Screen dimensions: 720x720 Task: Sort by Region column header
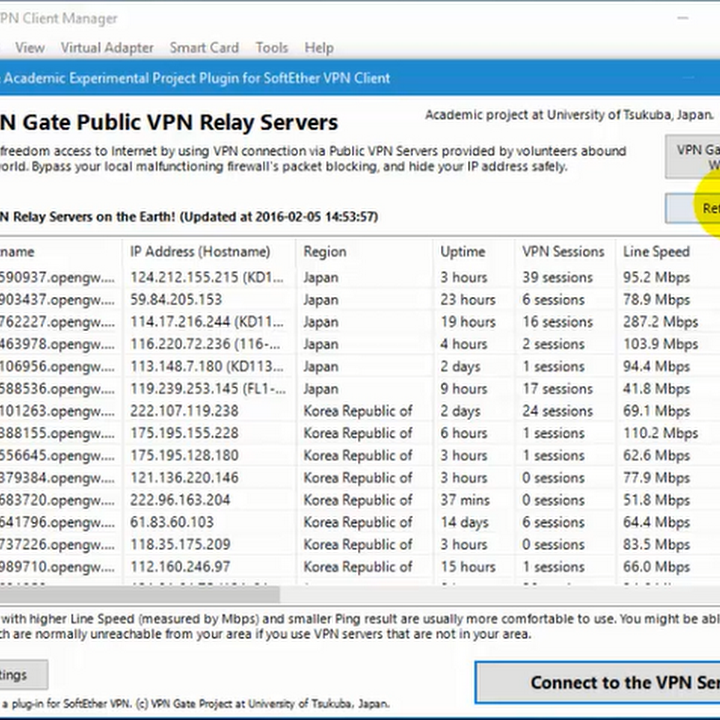(364, 252)
